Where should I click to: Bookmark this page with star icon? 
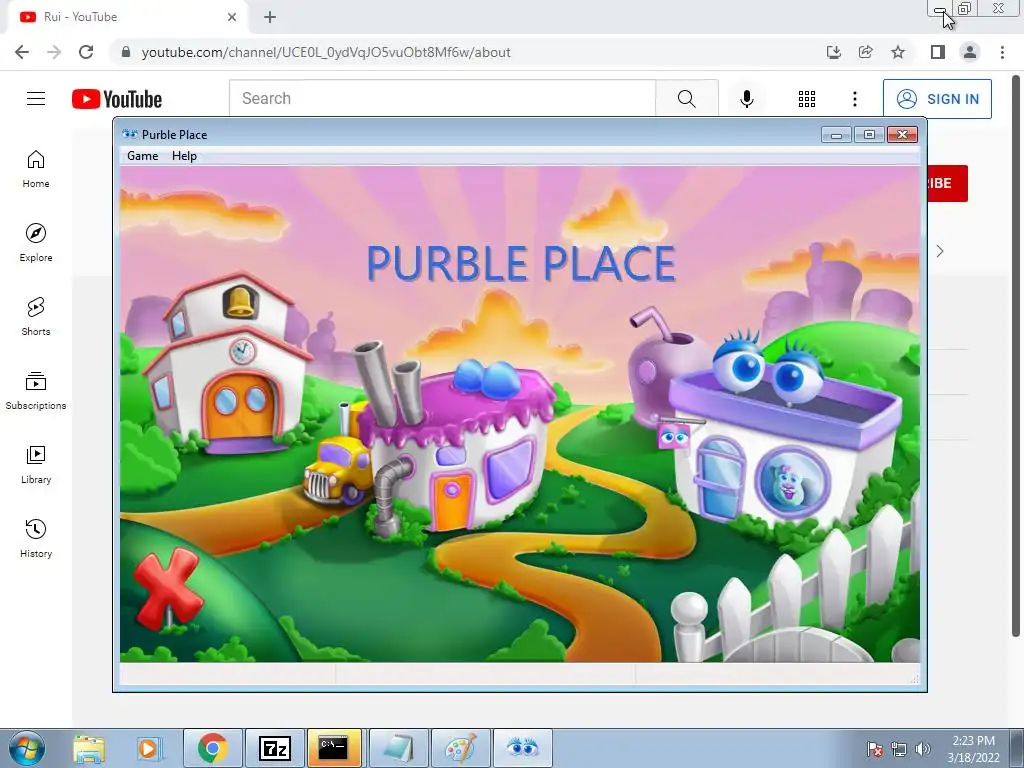(898, 52)
